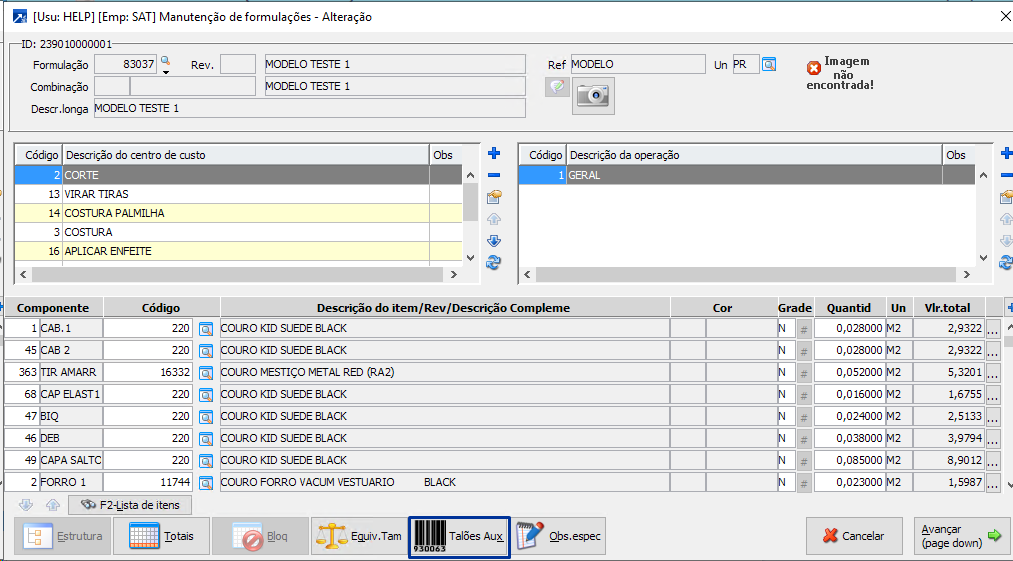
Task: Expand the dropdown arrow below Formulação magnifier
Action: click(x=166, y=72)
